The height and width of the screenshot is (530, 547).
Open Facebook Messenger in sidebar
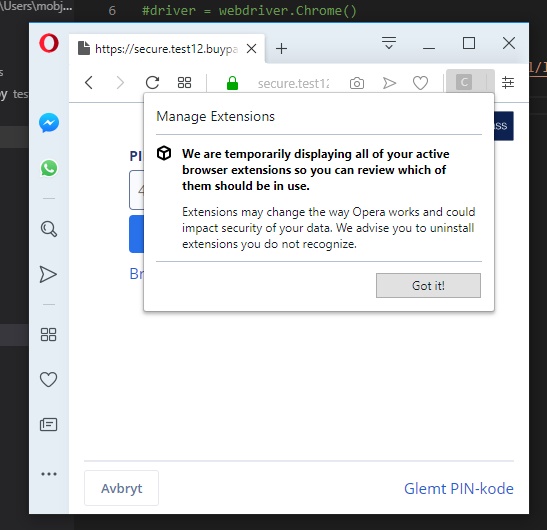(49, 123)
